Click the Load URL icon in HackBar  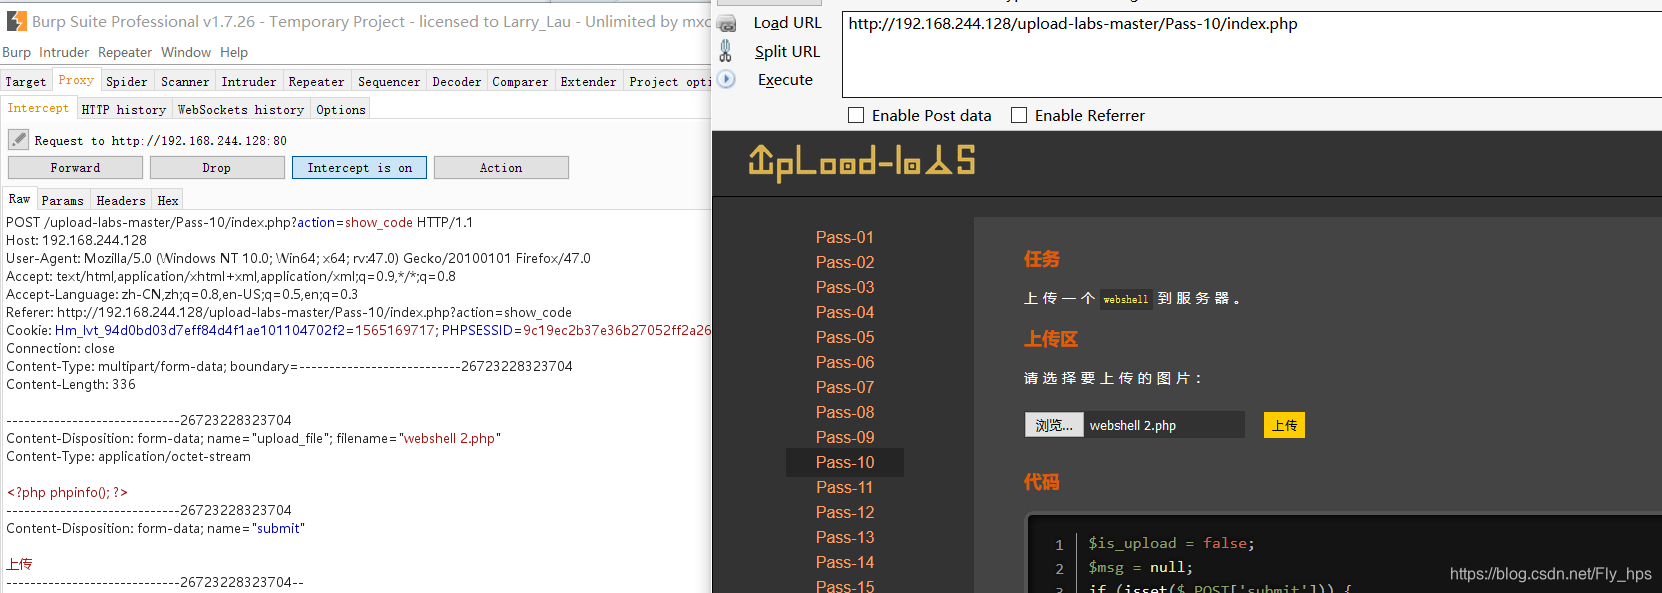pos(727,23)
